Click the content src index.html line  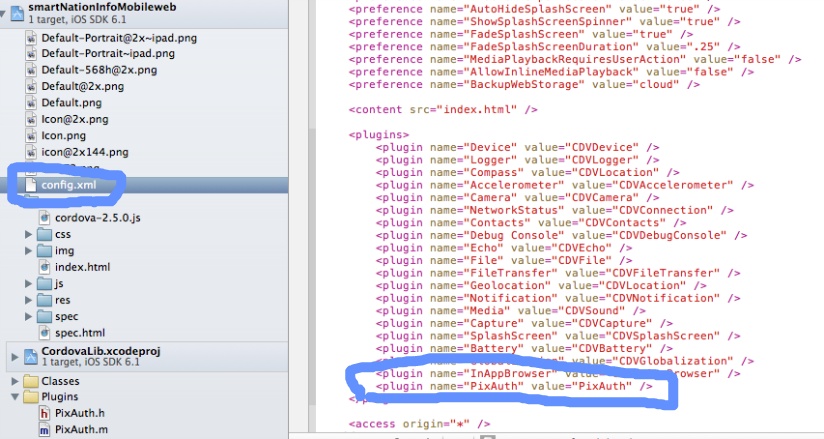click(x=443, y=110)
